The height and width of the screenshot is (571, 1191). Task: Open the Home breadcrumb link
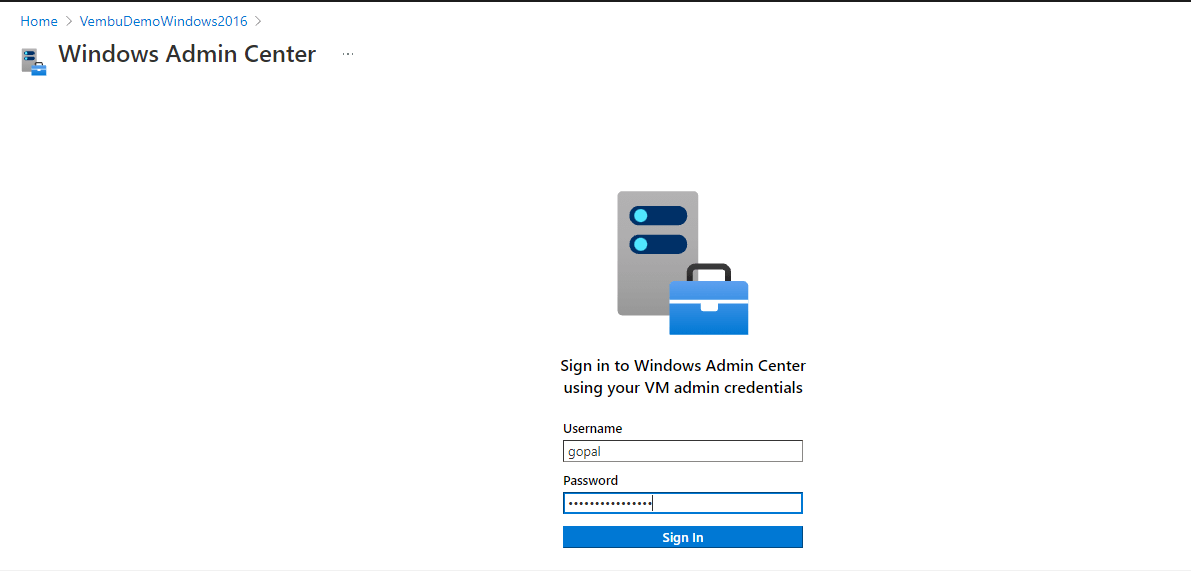pos(39,21)
